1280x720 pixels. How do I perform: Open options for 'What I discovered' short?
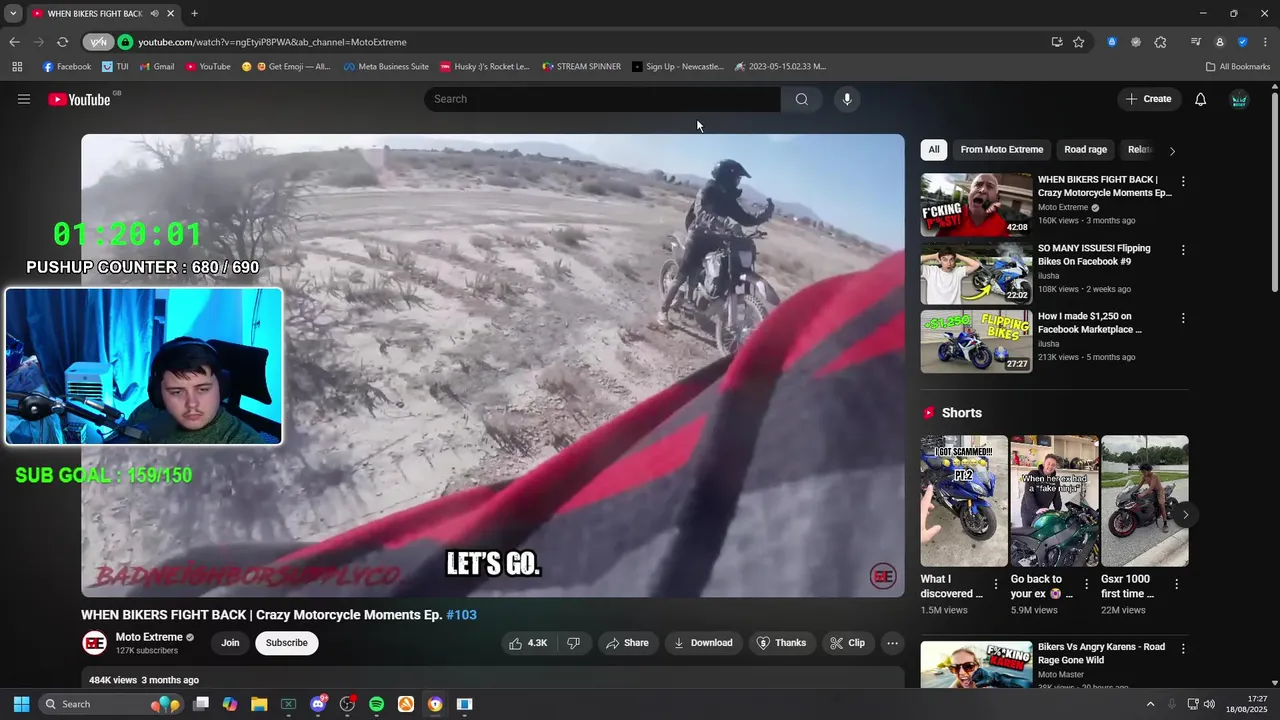click(995, 584)
